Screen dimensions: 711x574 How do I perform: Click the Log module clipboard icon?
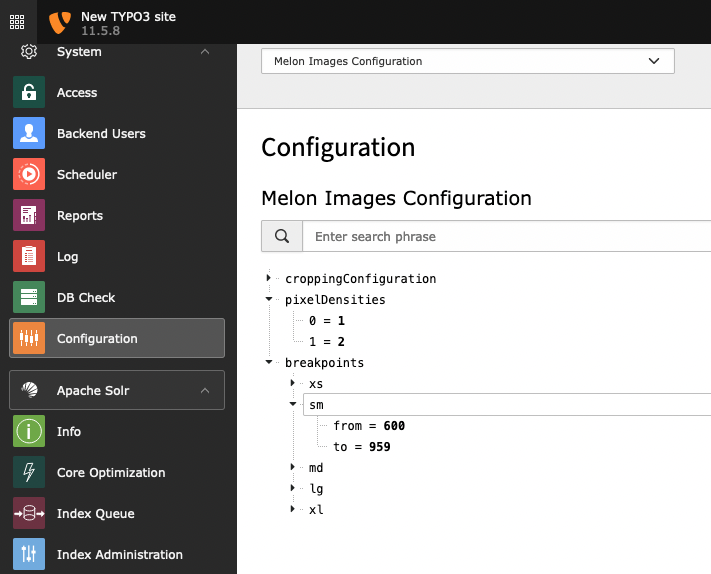(x=29, y=257)
